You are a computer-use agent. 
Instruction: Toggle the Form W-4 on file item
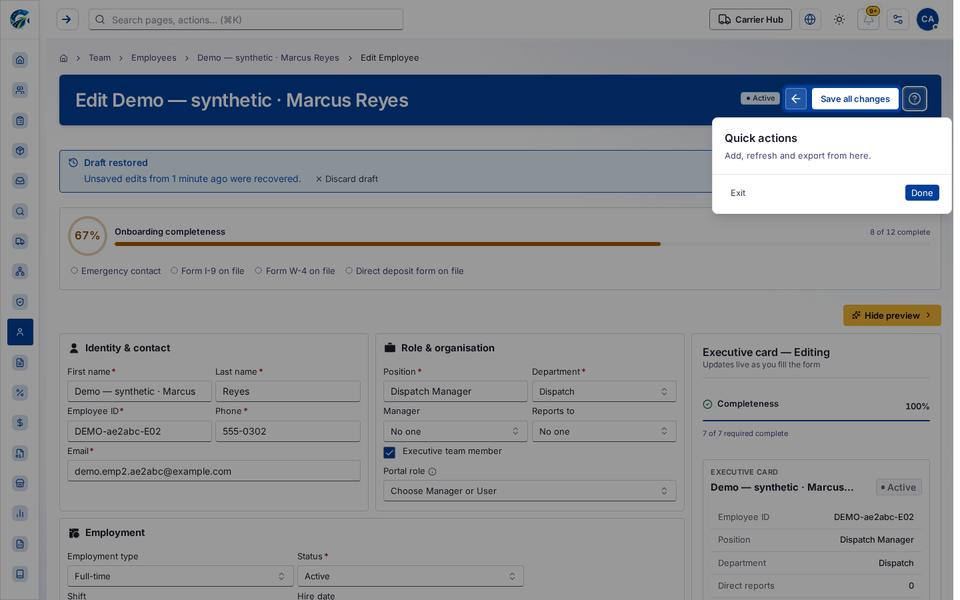[295, 271]
